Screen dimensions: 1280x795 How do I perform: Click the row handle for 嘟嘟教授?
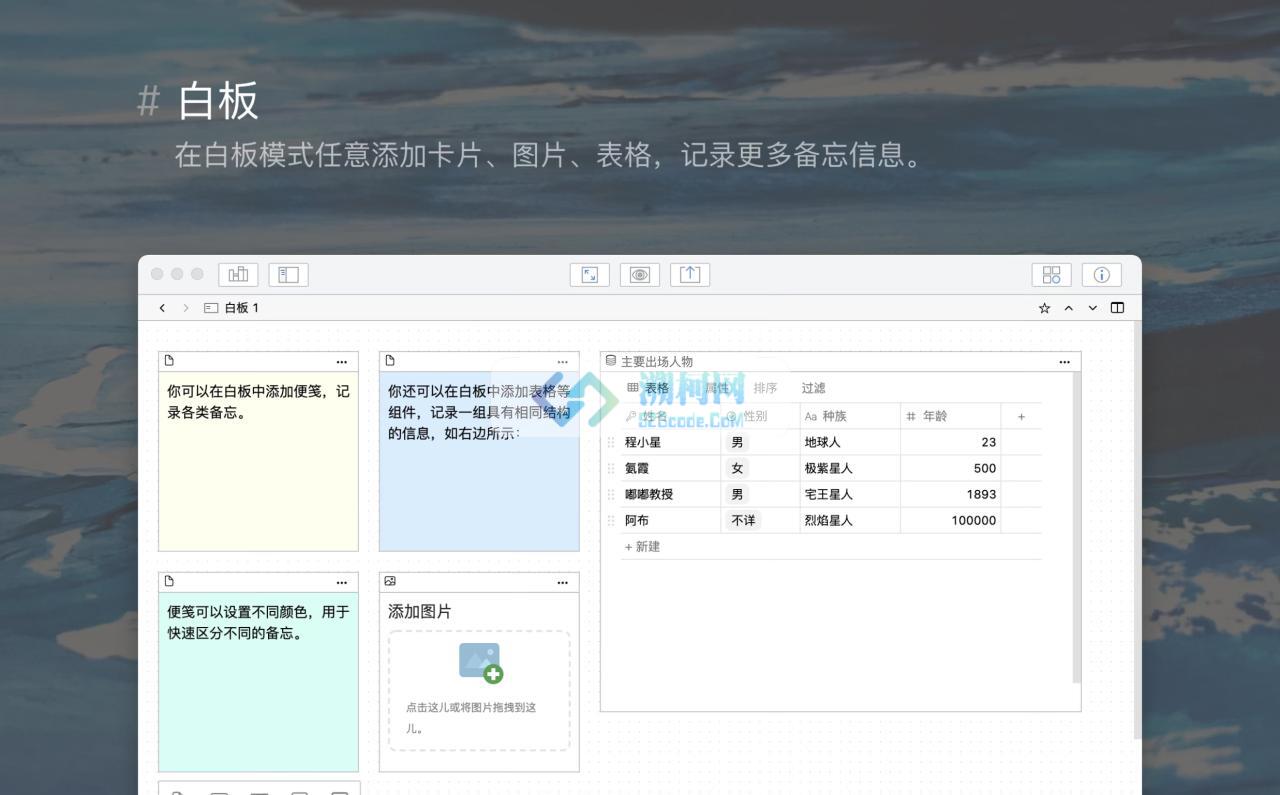611,494
